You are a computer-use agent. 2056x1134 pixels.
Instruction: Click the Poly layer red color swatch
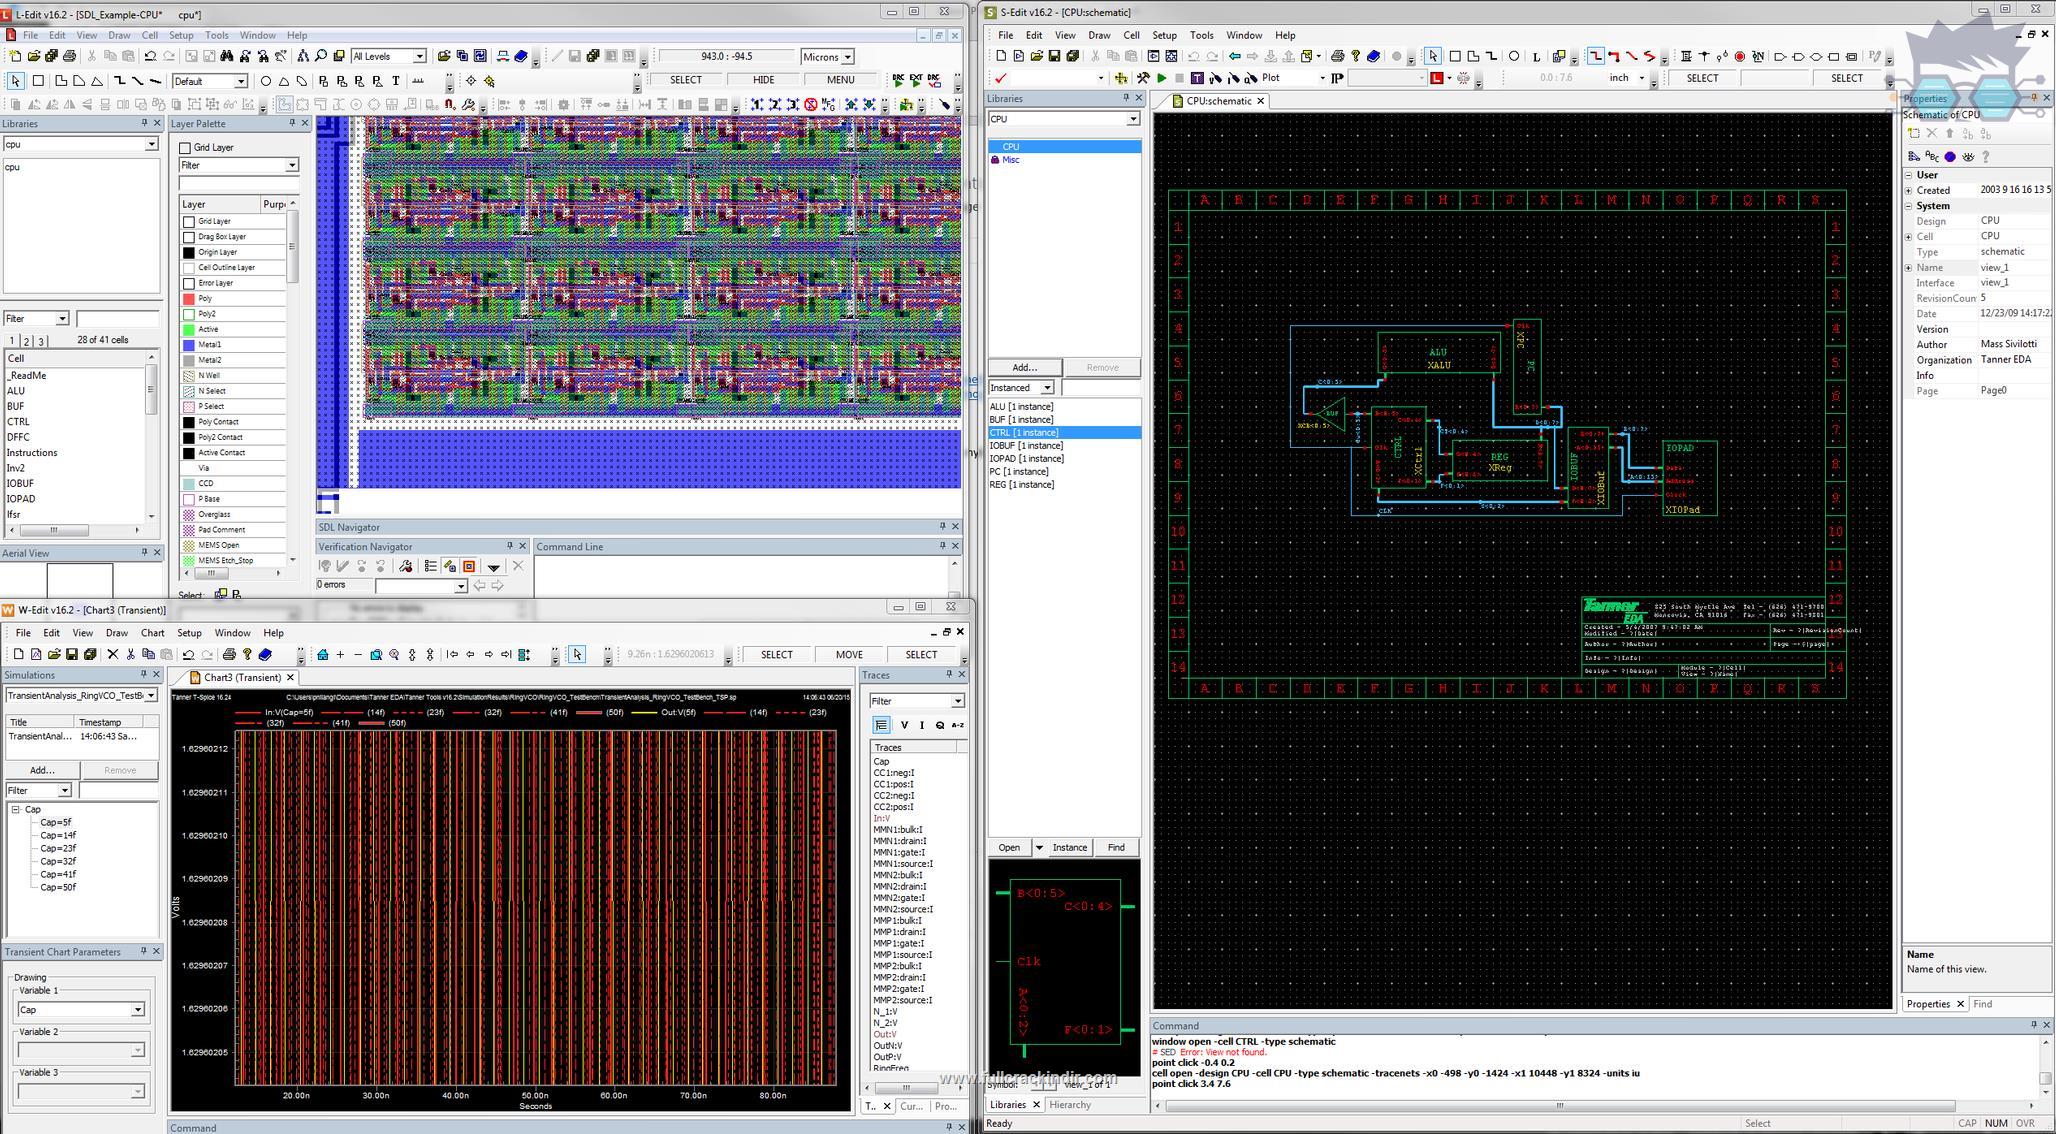tap(189, 299)
